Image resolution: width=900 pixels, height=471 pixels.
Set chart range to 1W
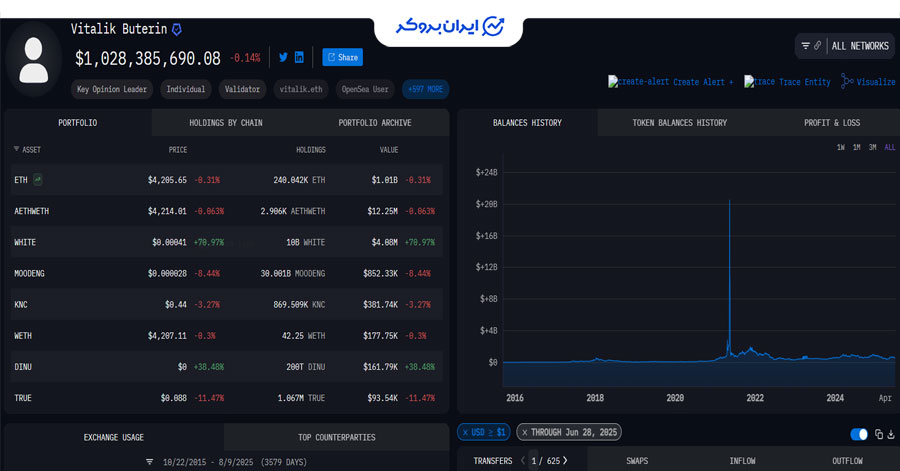point(840,147)
